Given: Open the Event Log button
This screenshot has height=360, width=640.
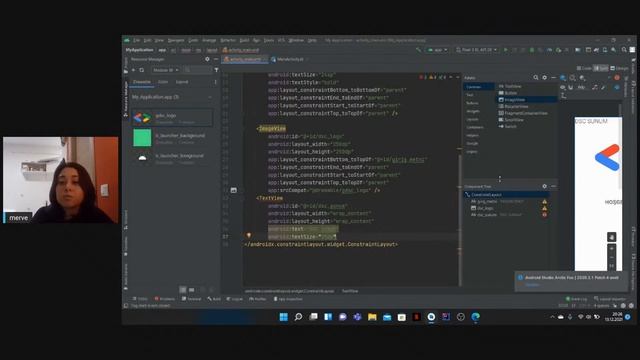Looking at the screenshot, I should point(576,299).
